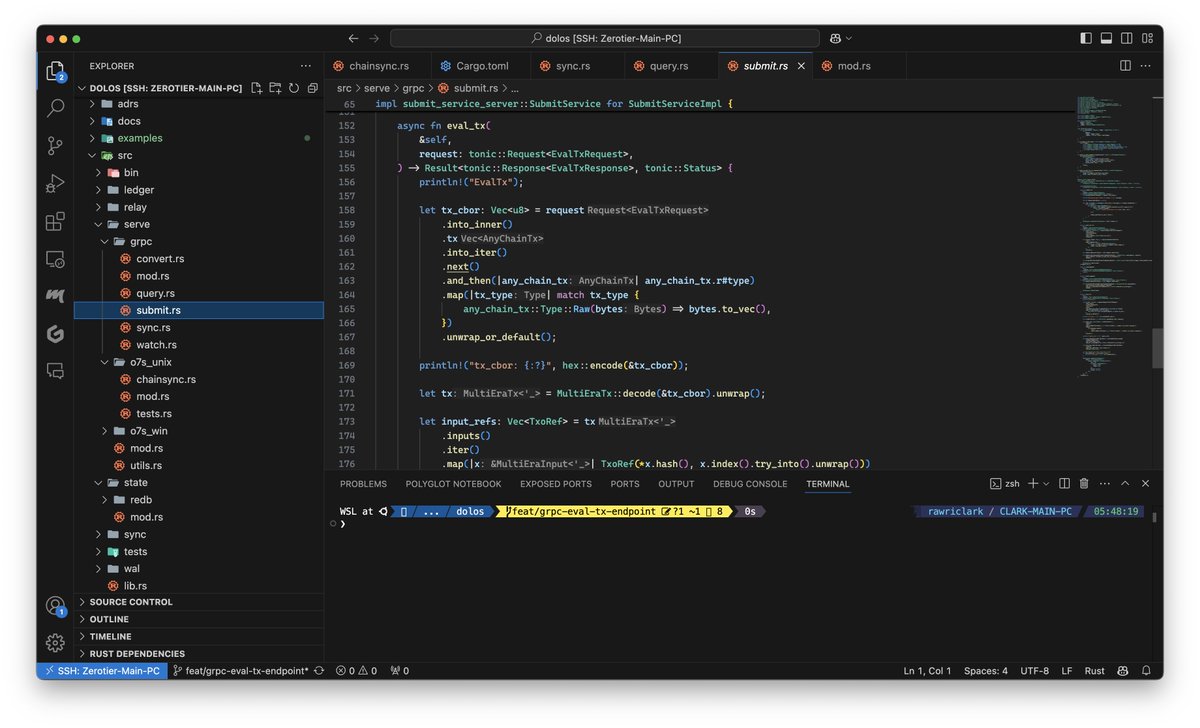
Task: Click the code minimap
Action: tap(1113, 235)
